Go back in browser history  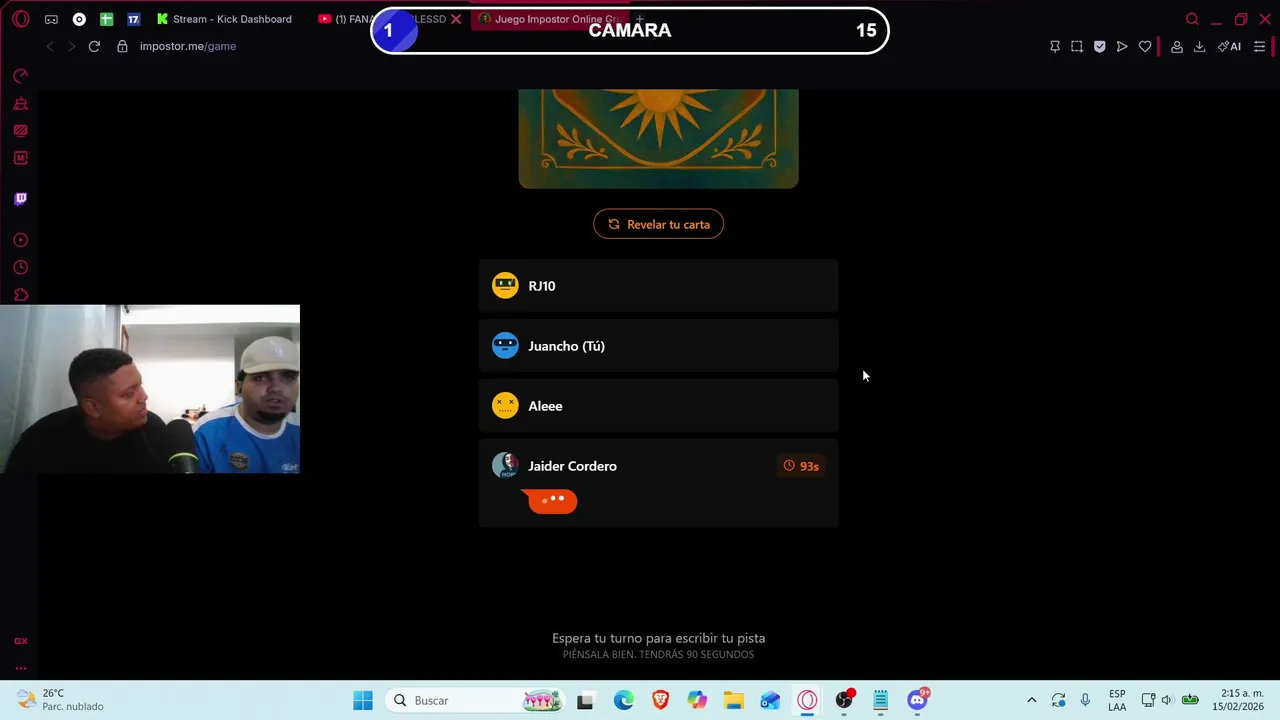click(50, 46)
